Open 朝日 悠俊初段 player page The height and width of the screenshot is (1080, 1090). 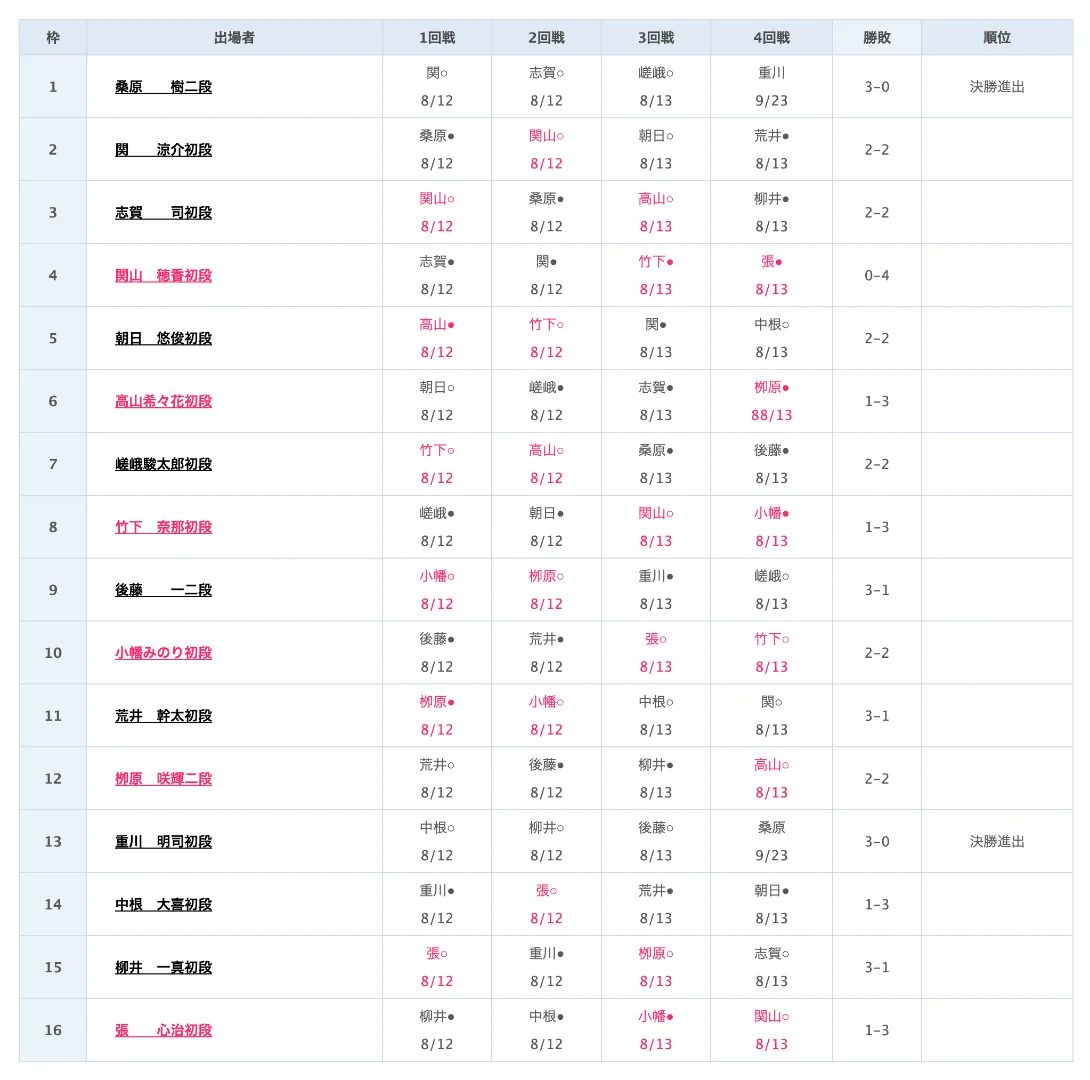[163, 339]
